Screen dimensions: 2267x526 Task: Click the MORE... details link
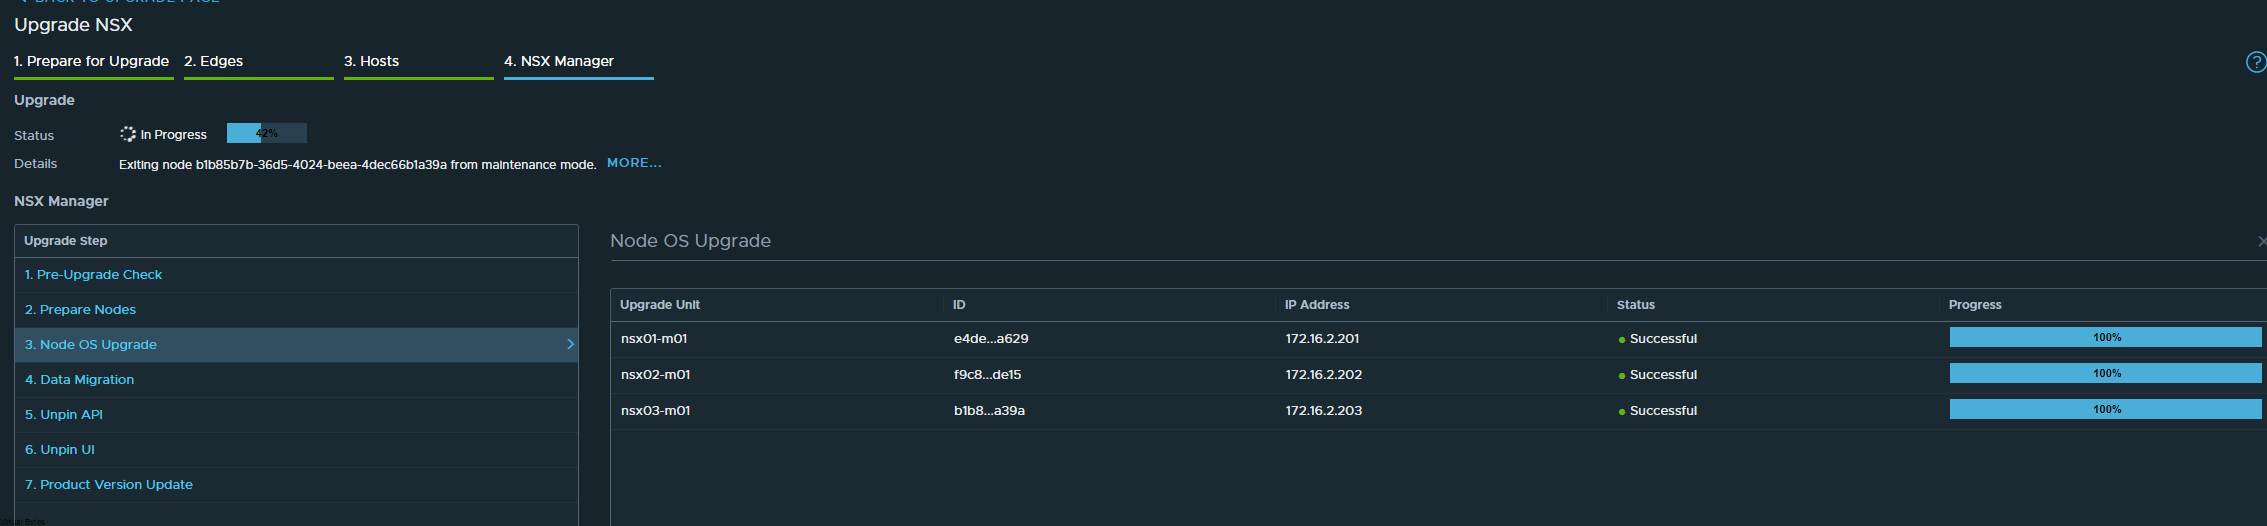click(634, 163)
